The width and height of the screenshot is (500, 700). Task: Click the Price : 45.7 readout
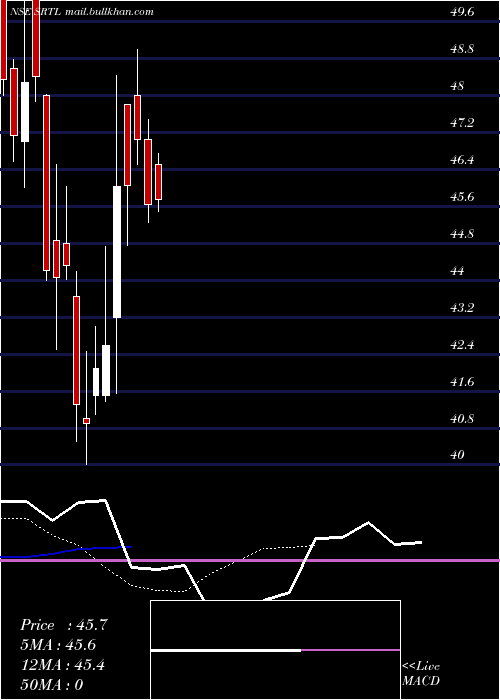coord(64,625)
